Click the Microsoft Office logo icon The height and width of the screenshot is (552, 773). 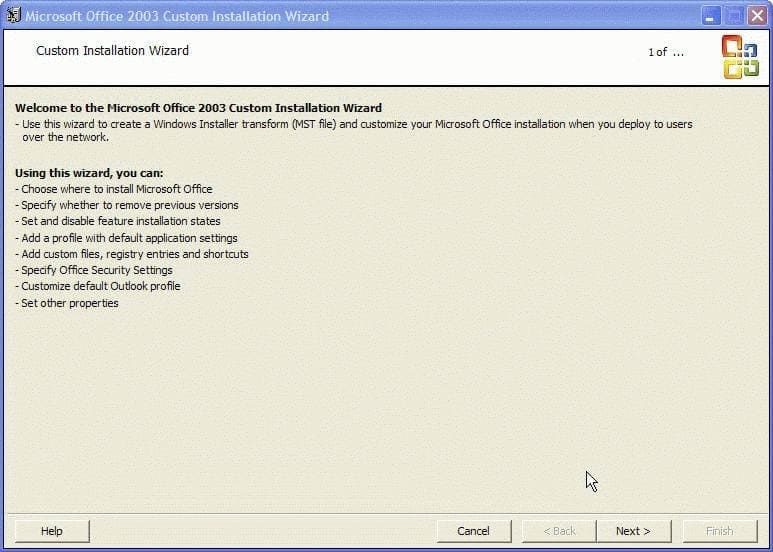(x=740, y=57)
